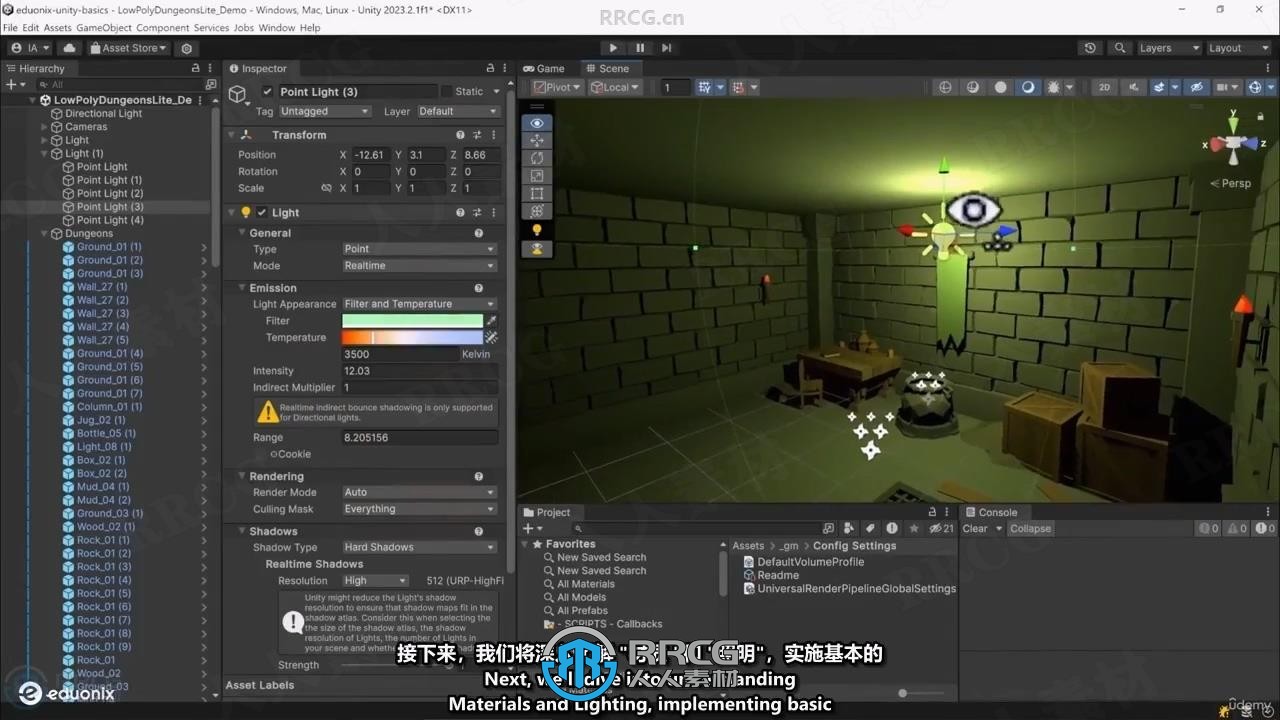Toggle the Light component enabled checkbox
Screen dimensions: 1280x720
[262, 213]
